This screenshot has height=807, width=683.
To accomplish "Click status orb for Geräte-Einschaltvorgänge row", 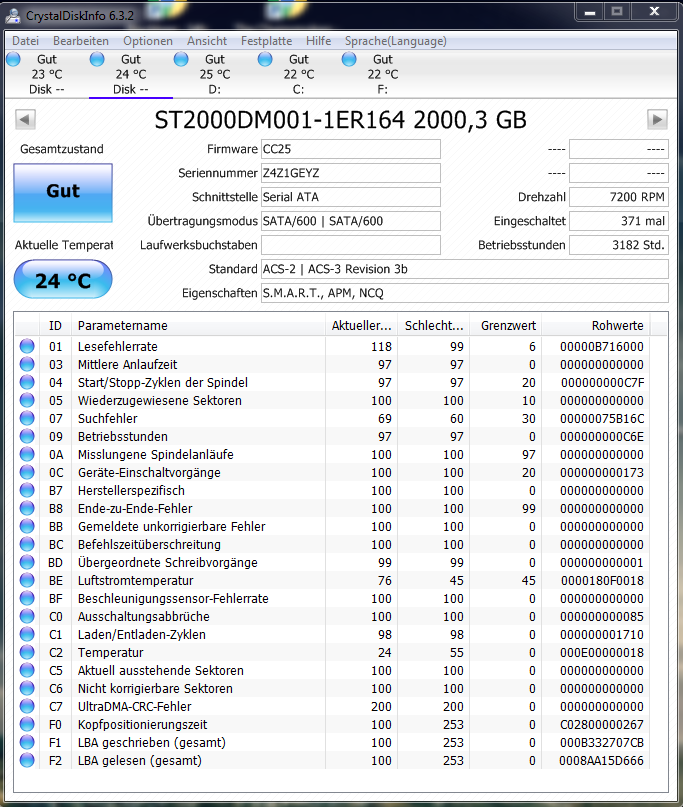I will click(27, 472).
